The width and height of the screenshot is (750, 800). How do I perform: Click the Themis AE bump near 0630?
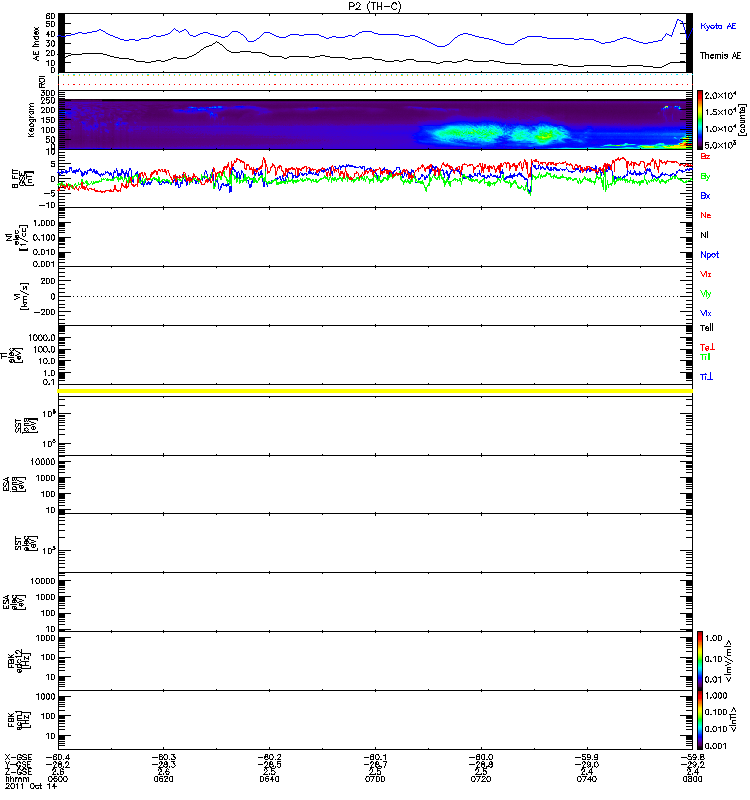(216, 43)
